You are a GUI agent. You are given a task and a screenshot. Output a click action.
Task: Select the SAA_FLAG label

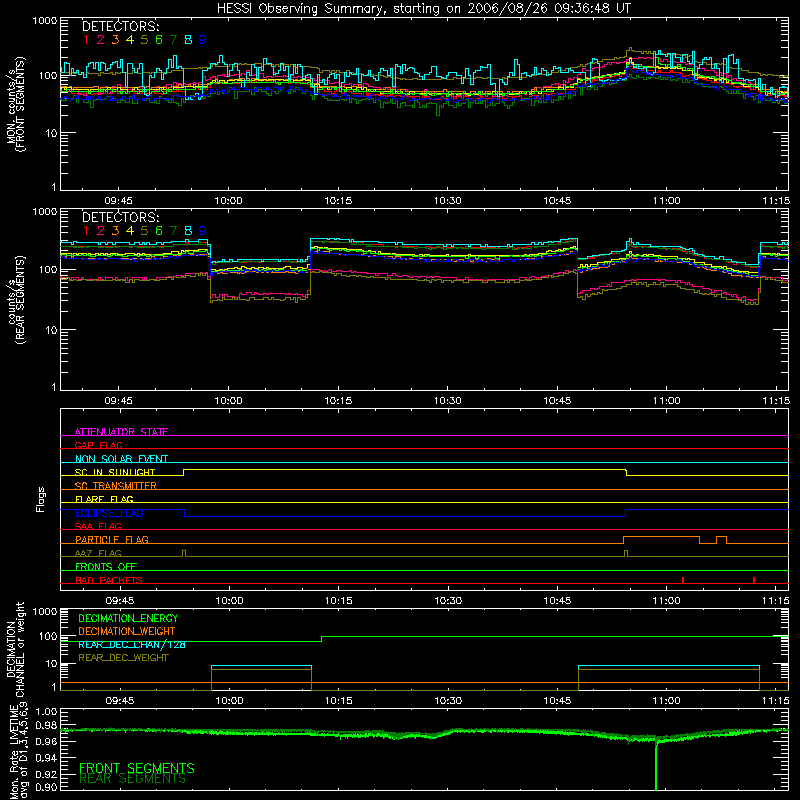point(98,526)
